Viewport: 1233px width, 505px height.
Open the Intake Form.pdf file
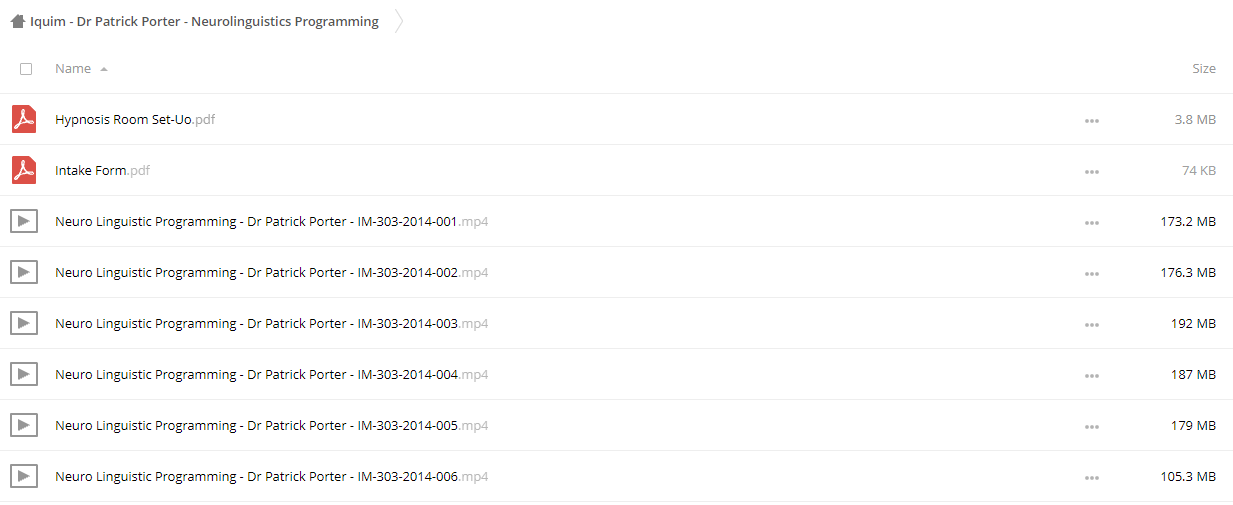click(102, 170)
